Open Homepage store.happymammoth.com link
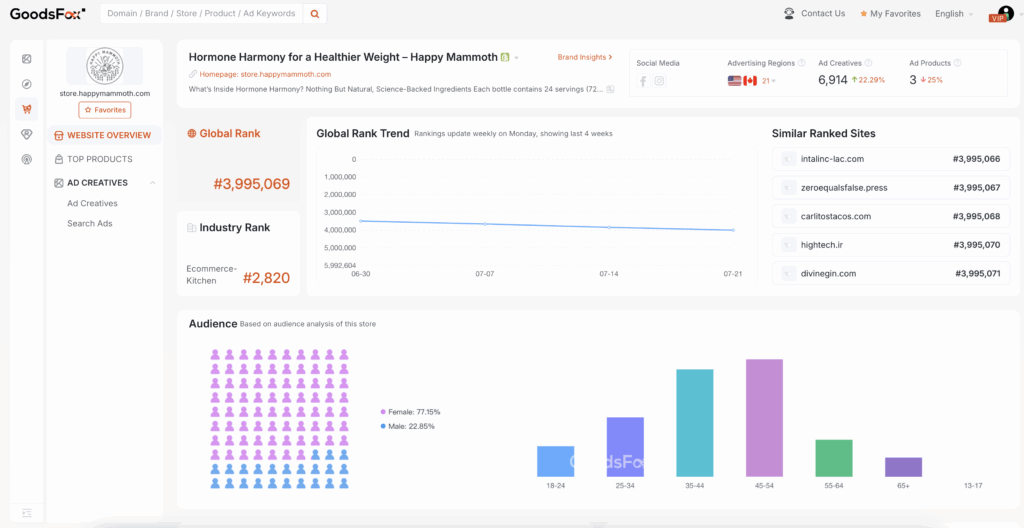This screenshot has height=528, width=1024. coord(265,74)
